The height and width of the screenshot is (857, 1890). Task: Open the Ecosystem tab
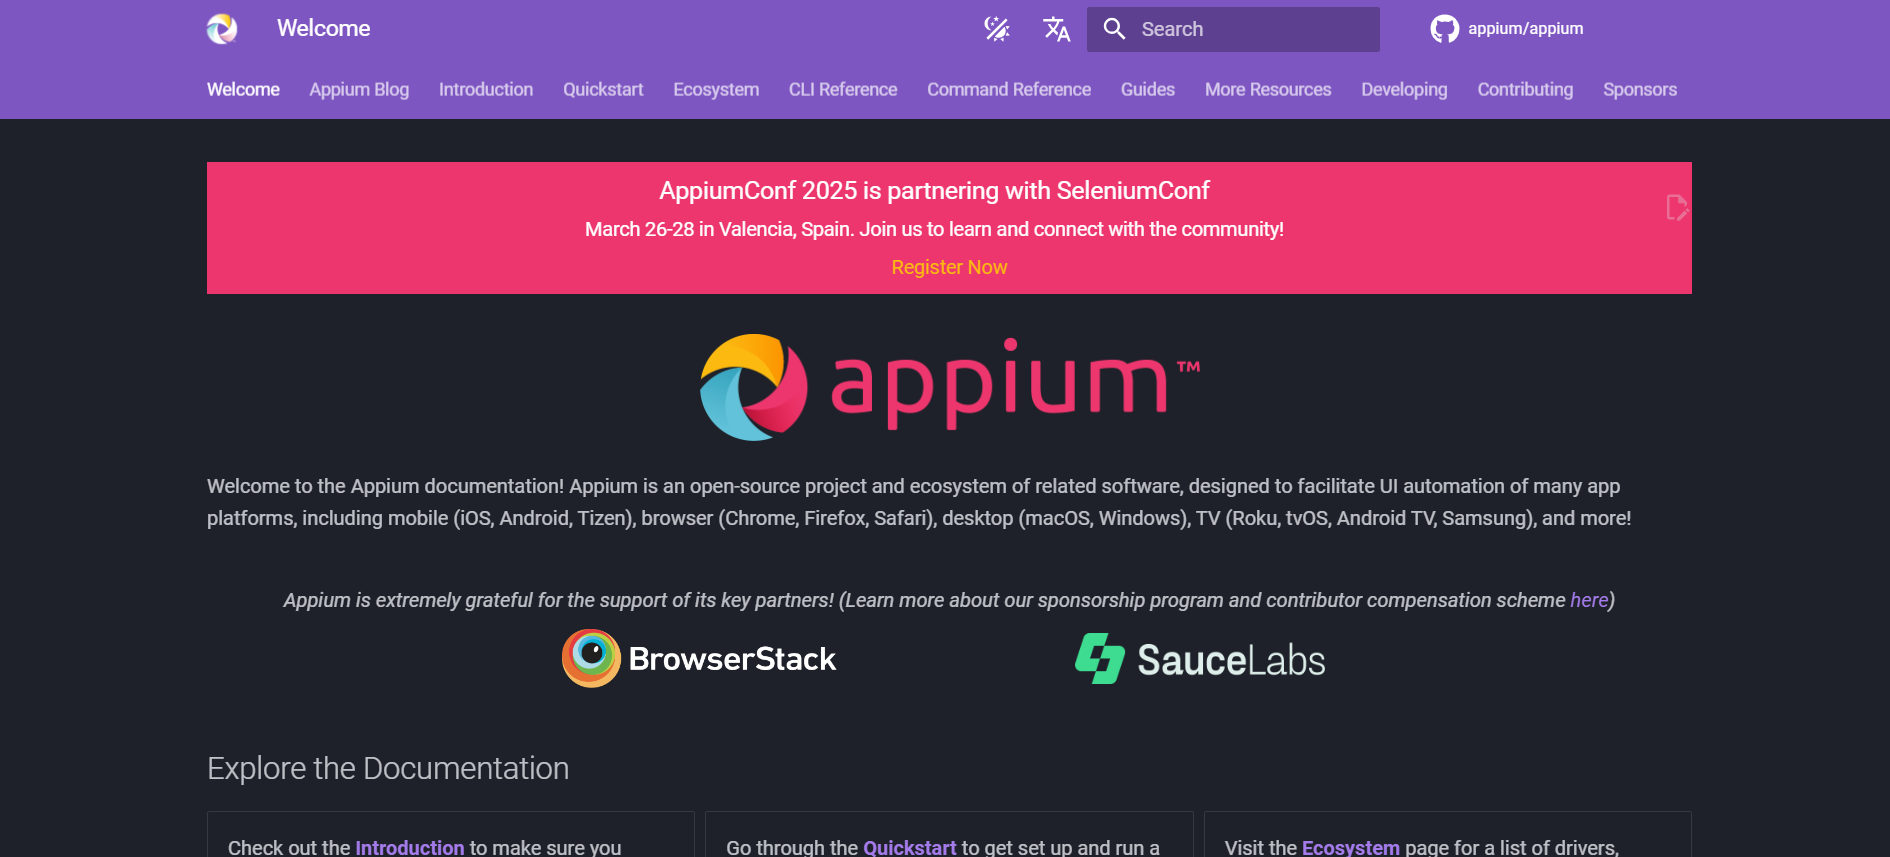click(716, 89)
